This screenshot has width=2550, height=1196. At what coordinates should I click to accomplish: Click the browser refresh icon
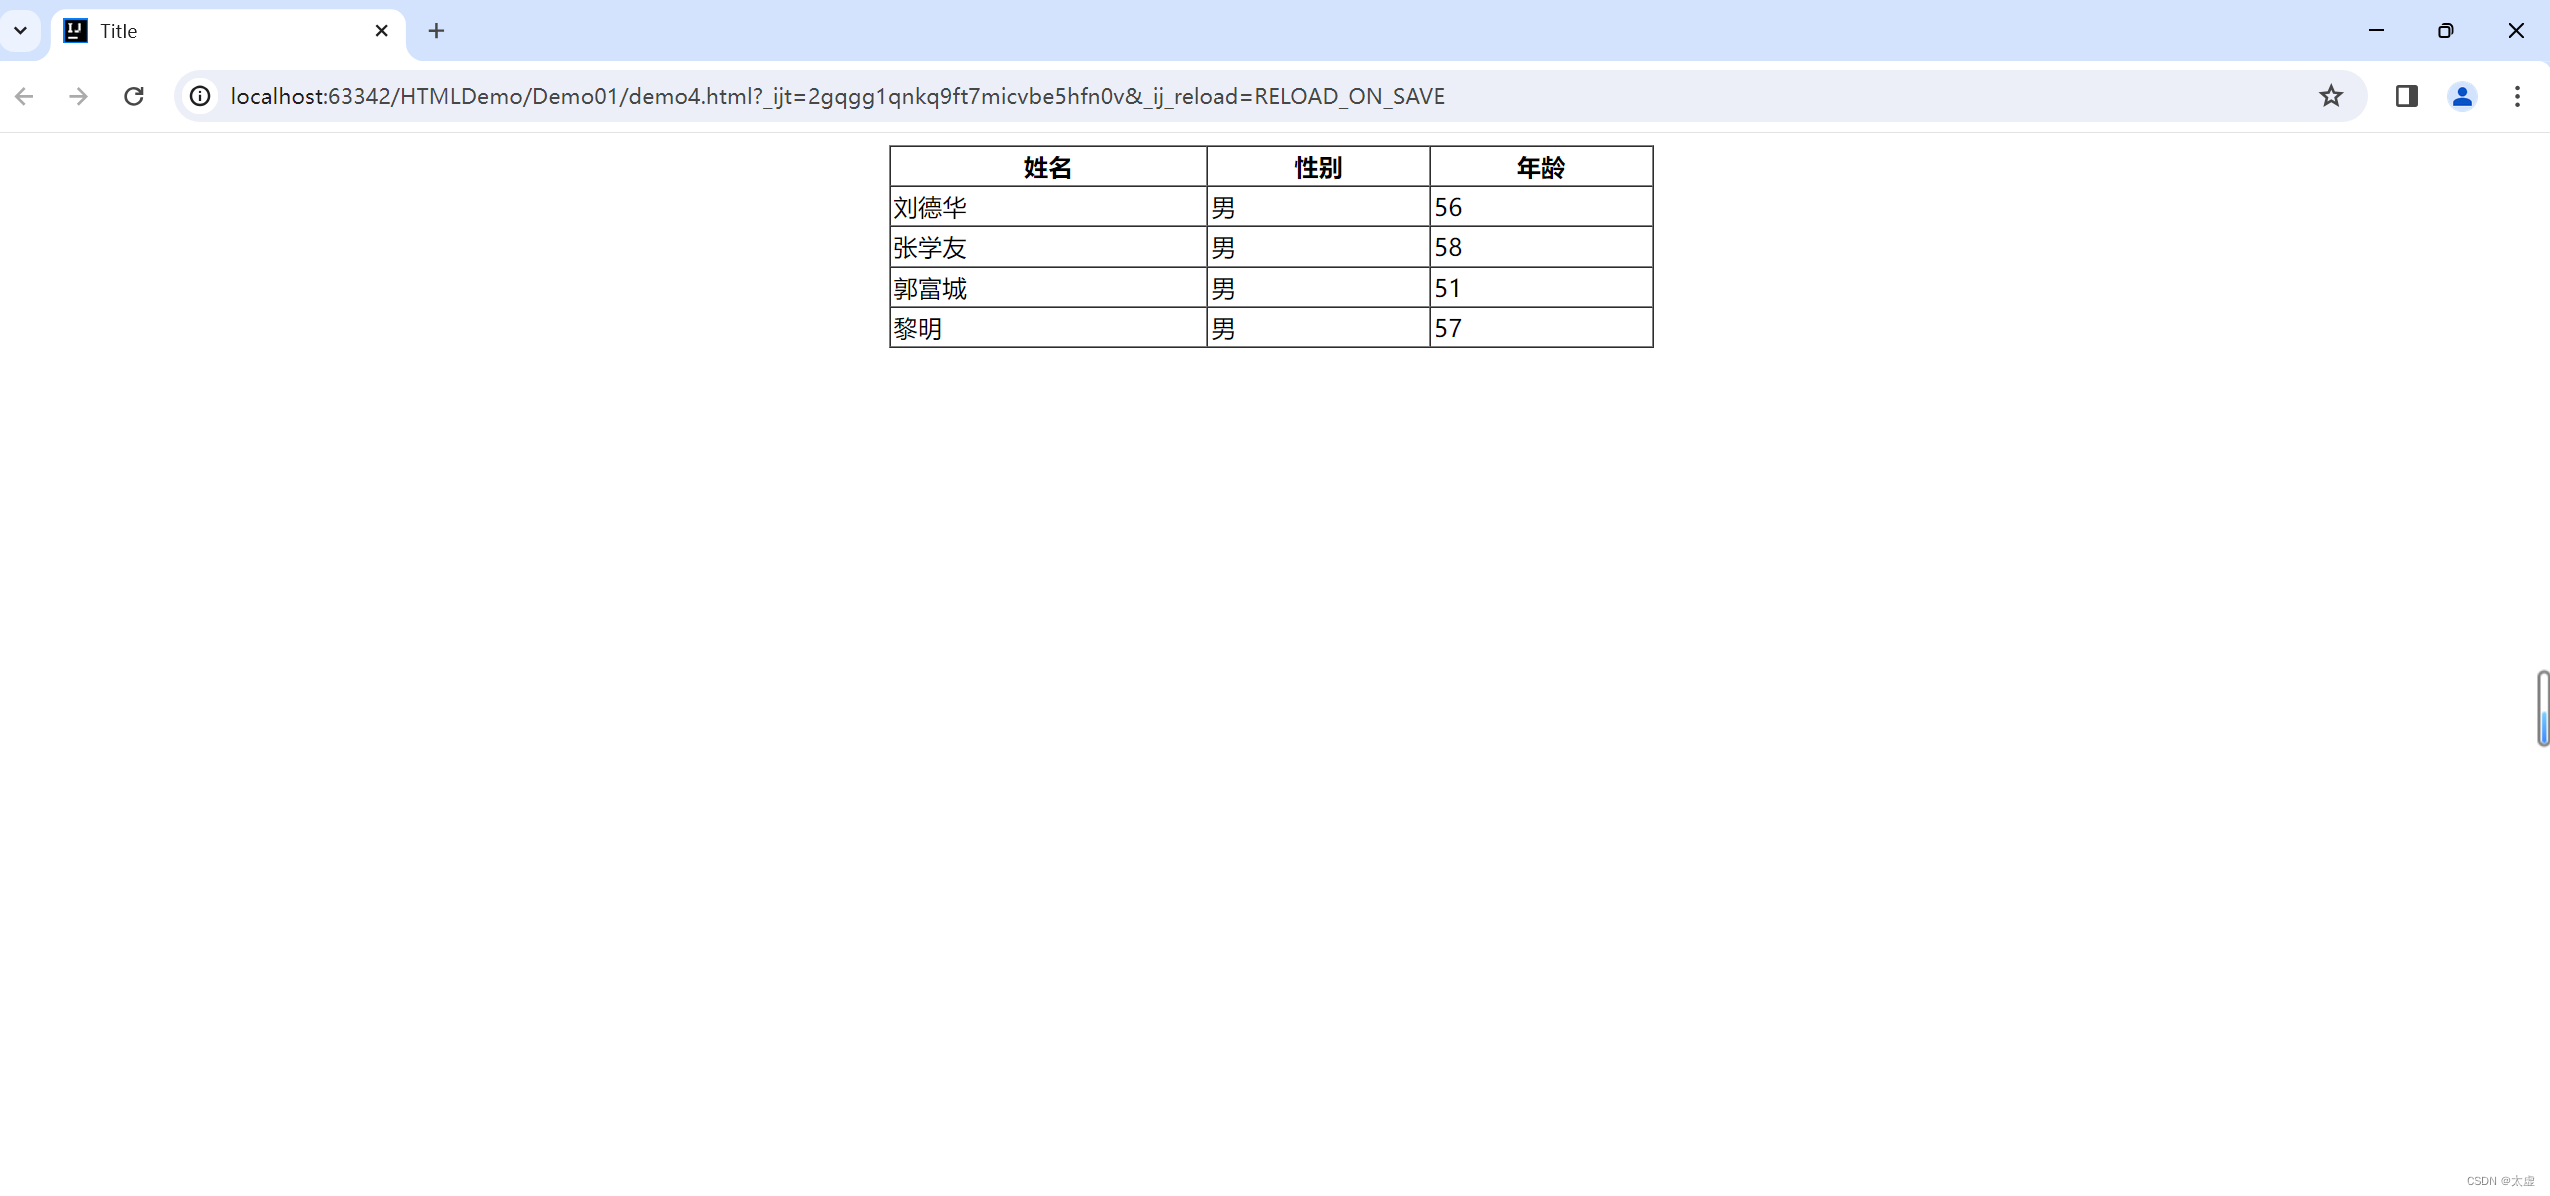pyautogui.click(x=135, y=96)
